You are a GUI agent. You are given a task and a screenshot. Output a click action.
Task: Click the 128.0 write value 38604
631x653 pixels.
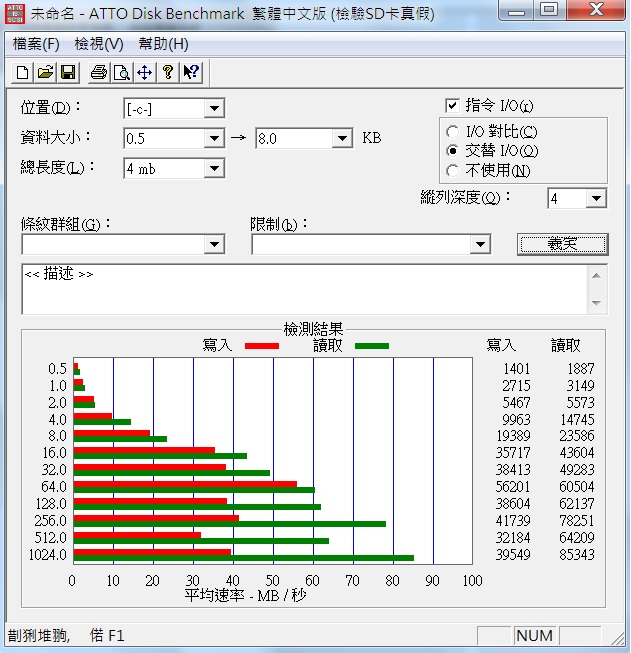[513, 504]
